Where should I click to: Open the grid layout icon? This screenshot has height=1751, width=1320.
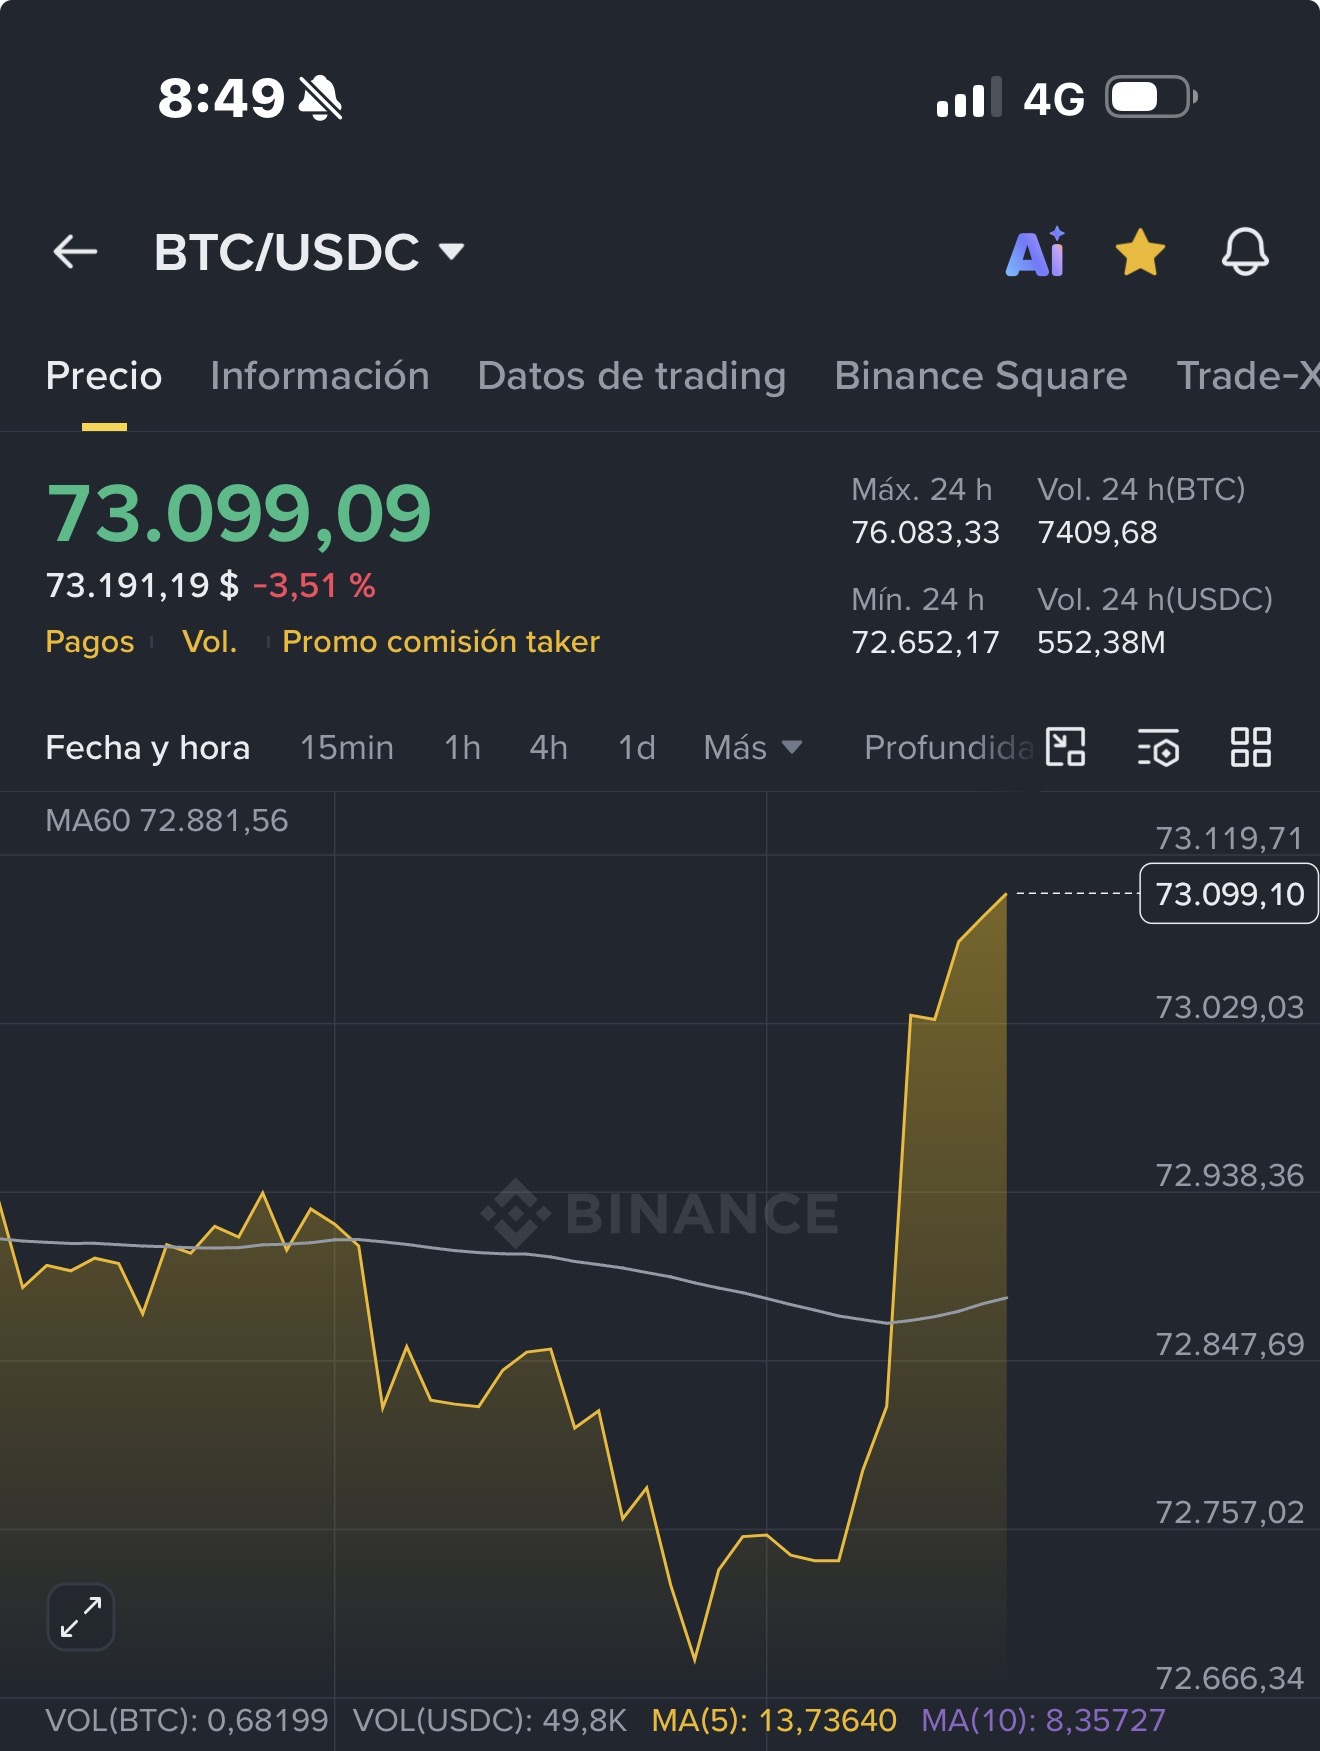(1250, 747)
